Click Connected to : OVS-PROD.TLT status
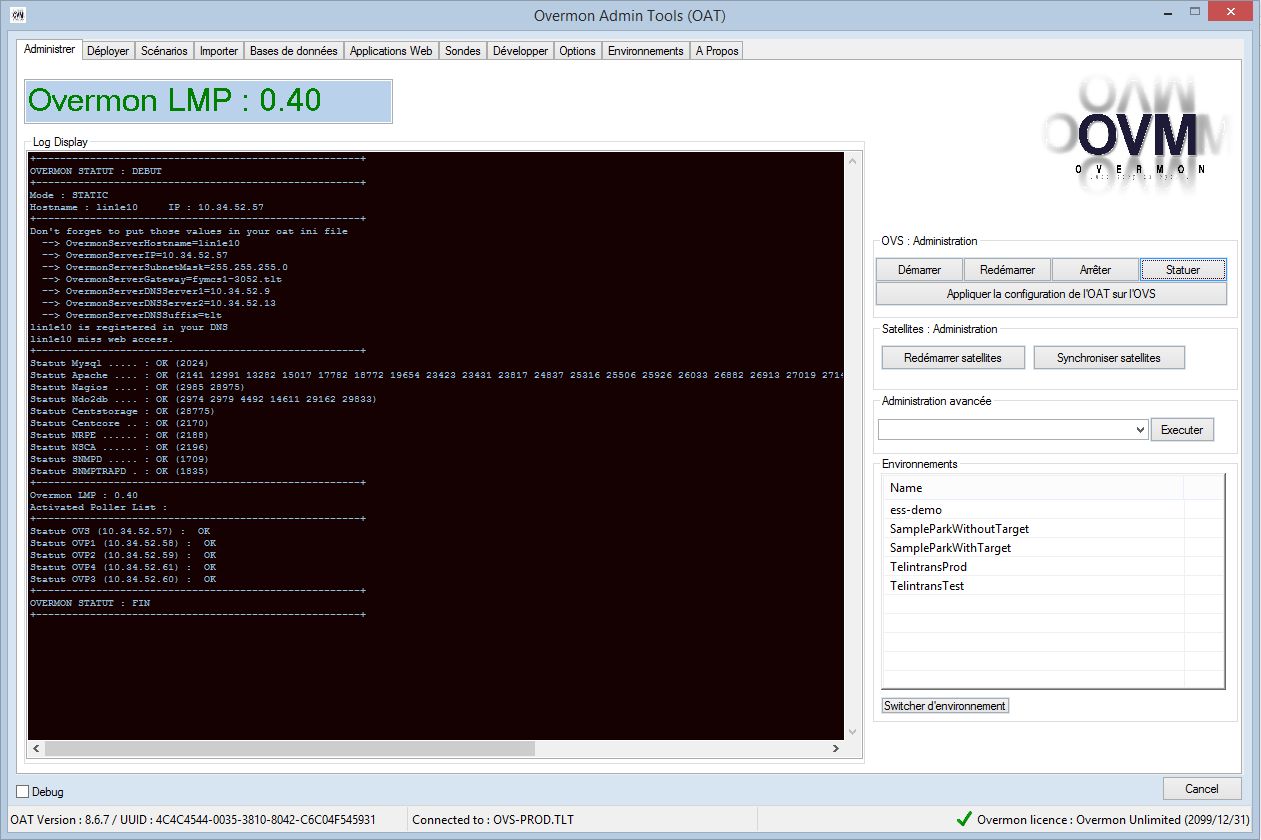 tap(493, 820)
